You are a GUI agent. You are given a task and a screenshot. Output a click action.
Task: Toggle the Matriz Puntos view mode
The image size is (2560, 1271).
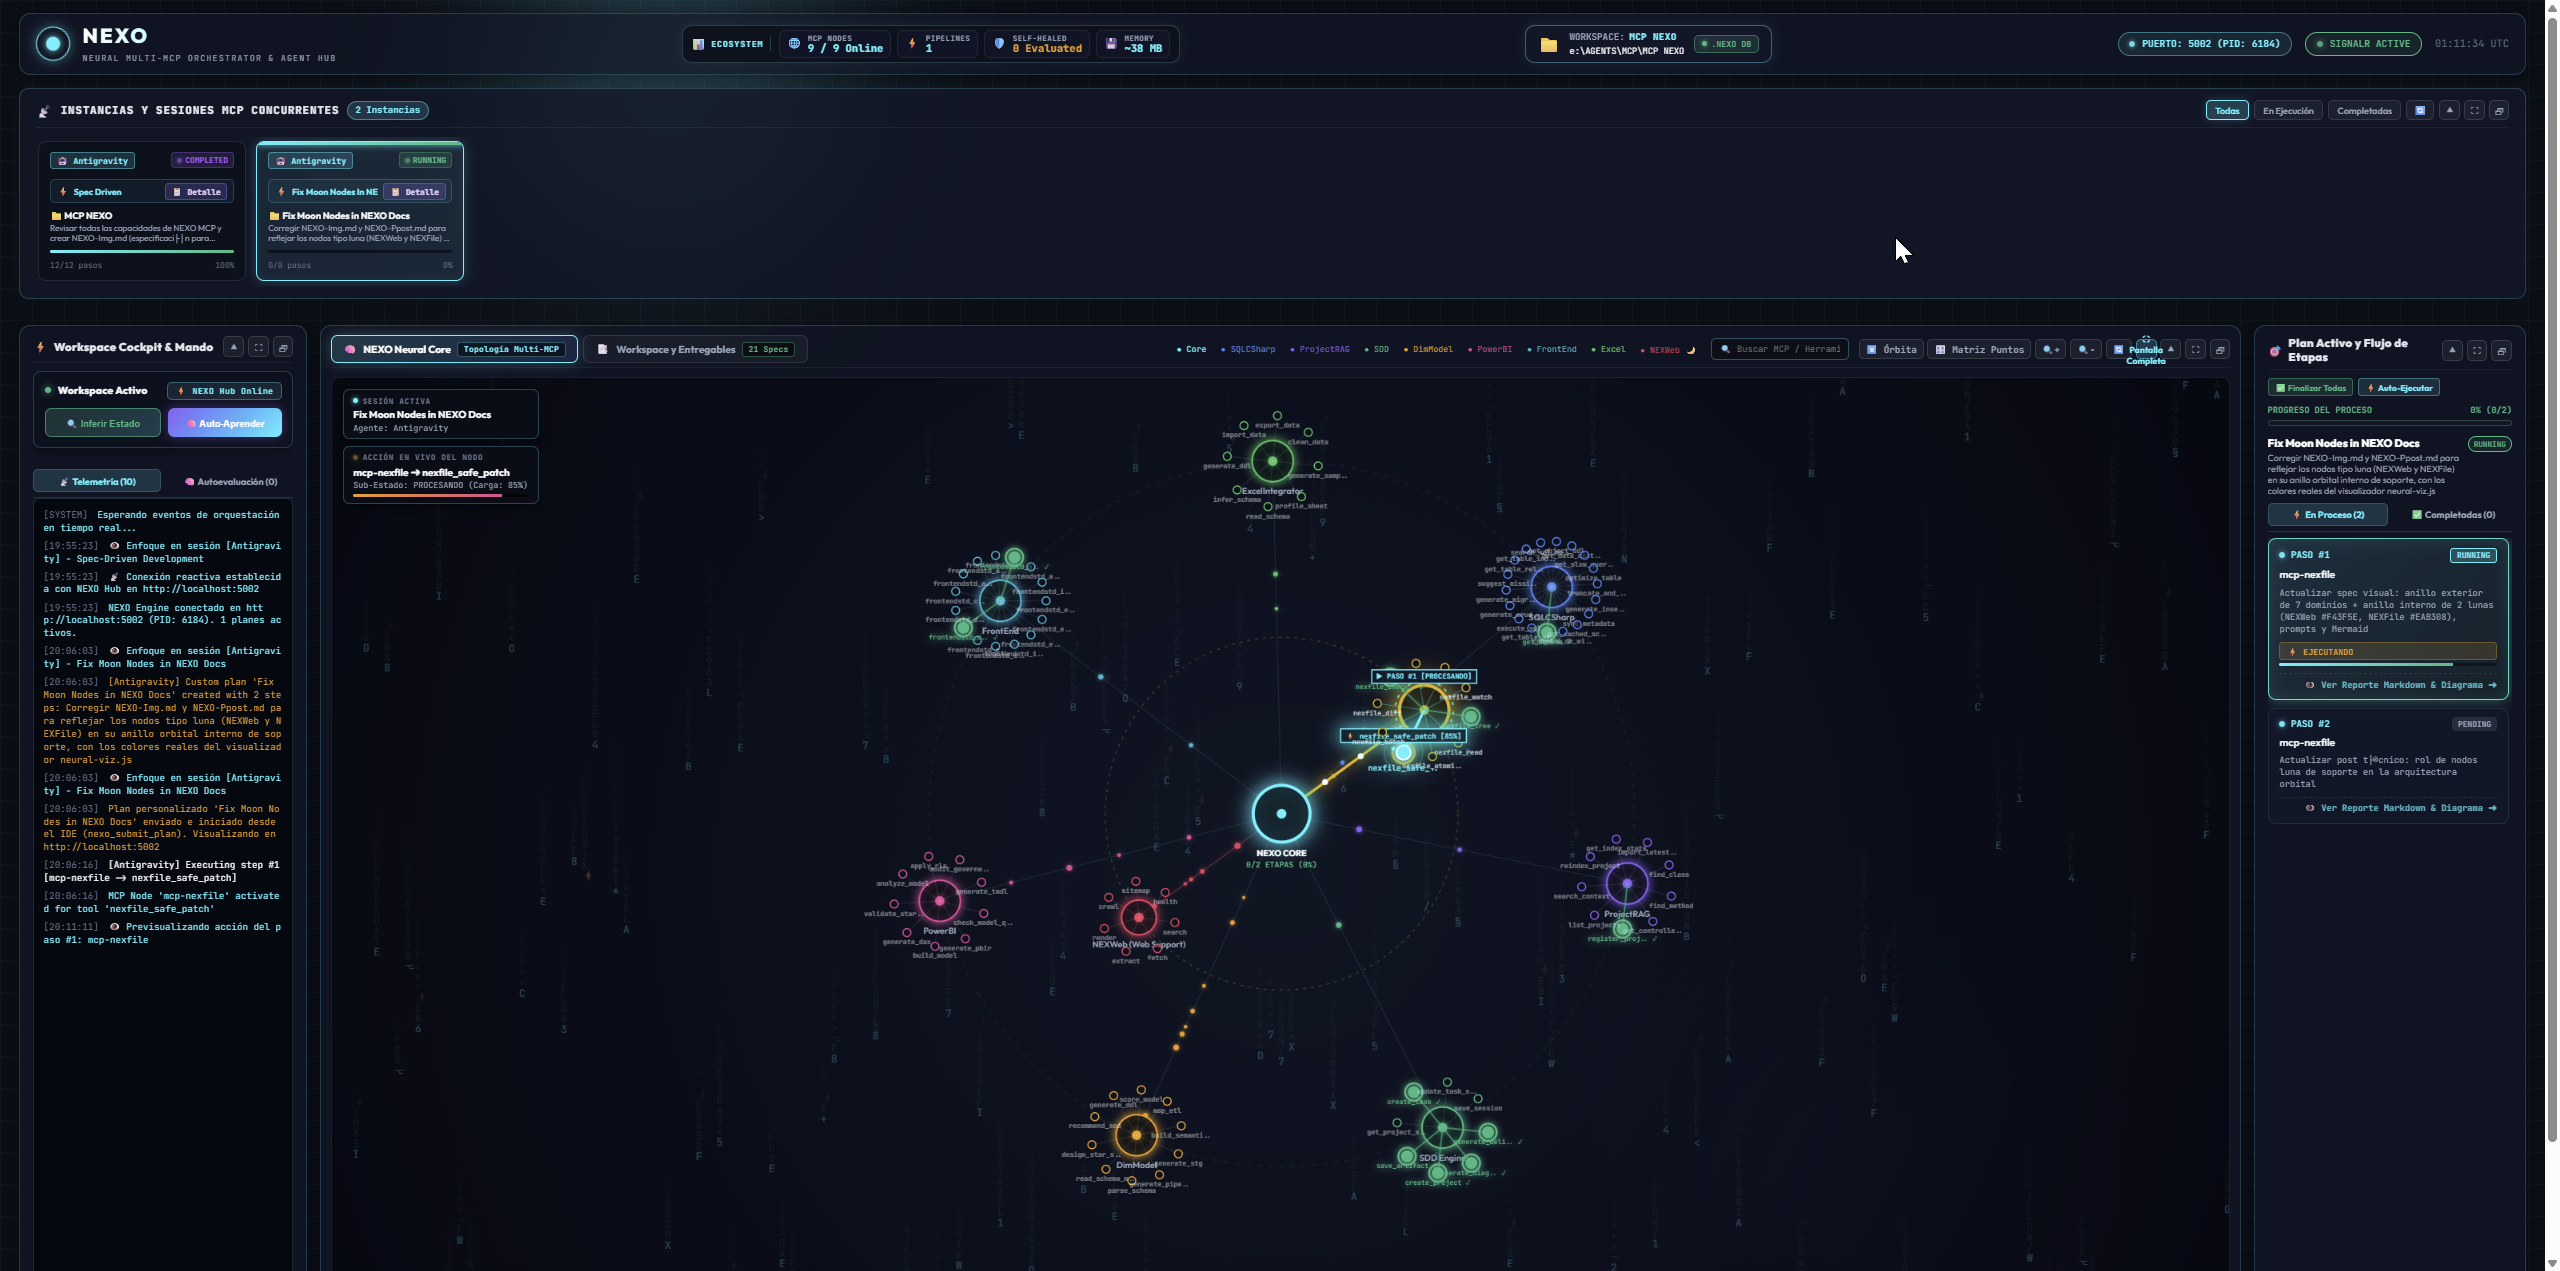click(x=1980, y=349)
